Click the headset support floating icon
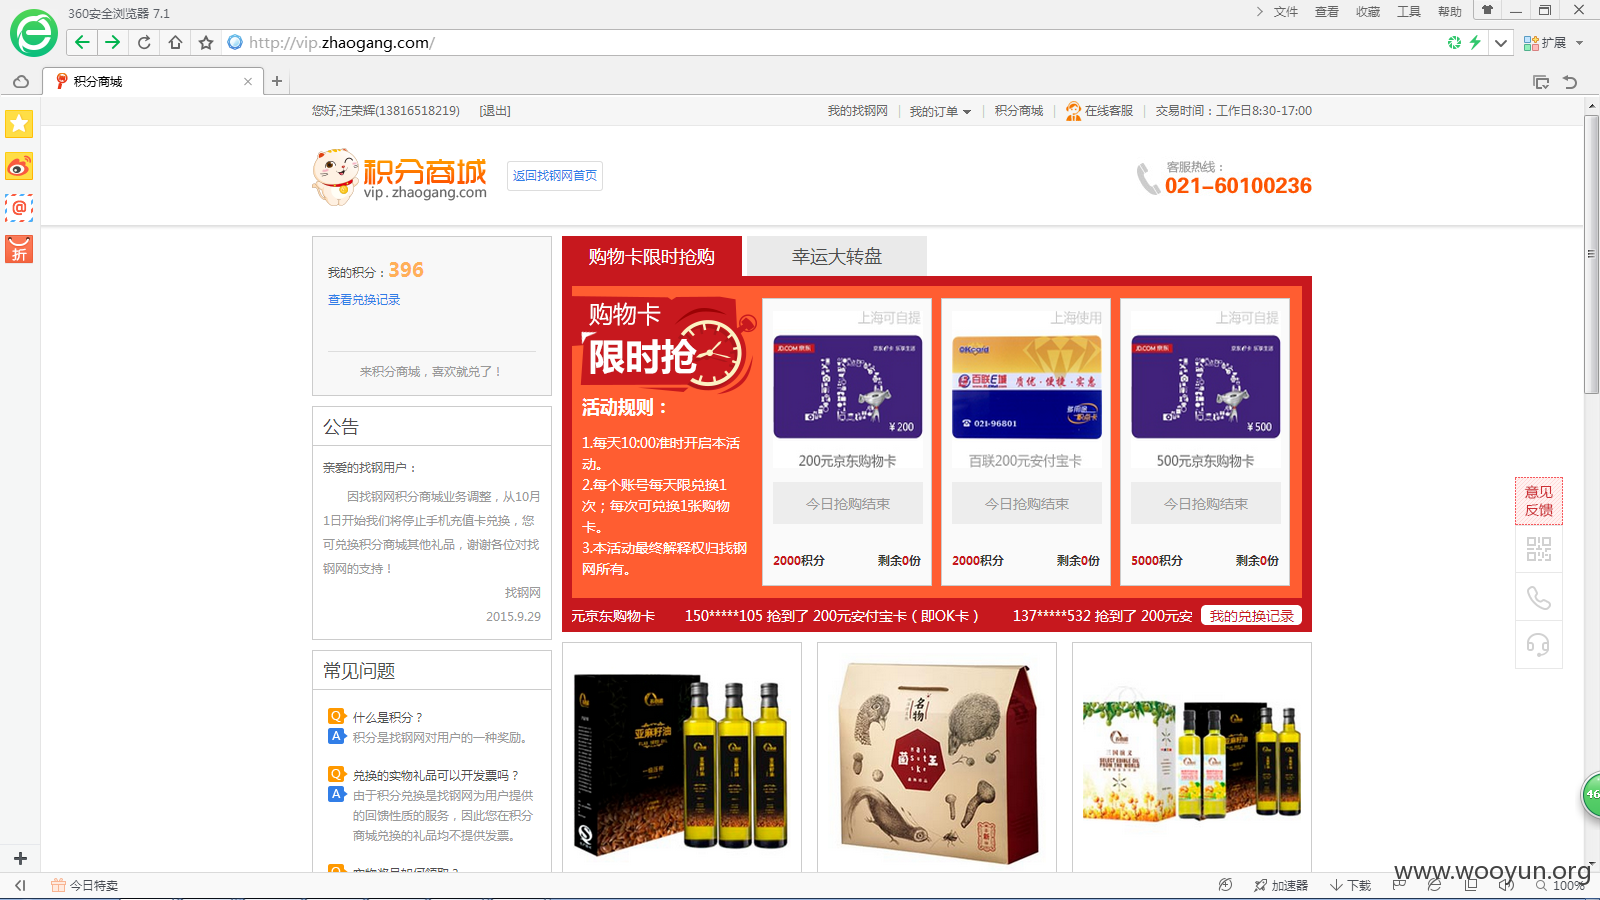The image size is (1600, 900). tap(1539, 645)
